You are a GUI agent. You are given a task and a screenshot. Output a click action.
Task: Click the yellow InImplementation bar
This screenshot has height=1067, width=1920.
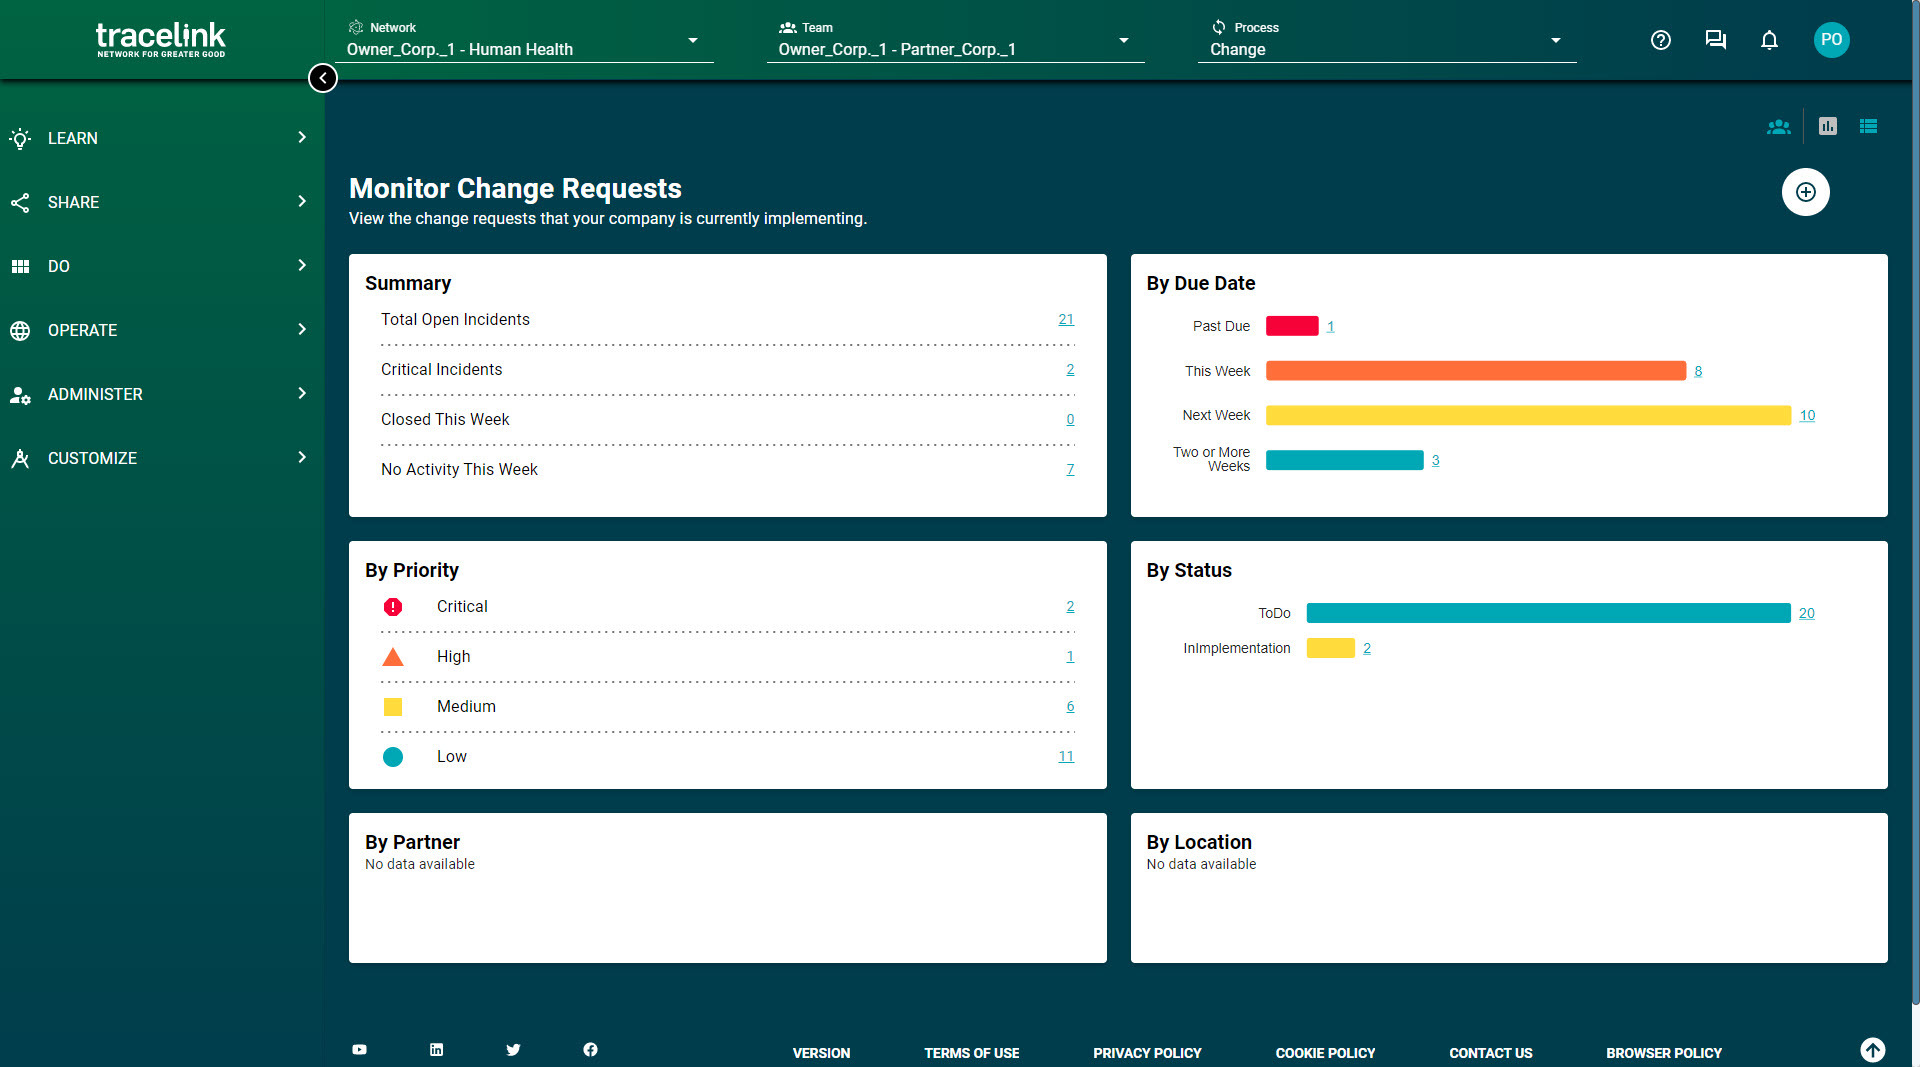pyautogui.click(x=1330, y=648)
